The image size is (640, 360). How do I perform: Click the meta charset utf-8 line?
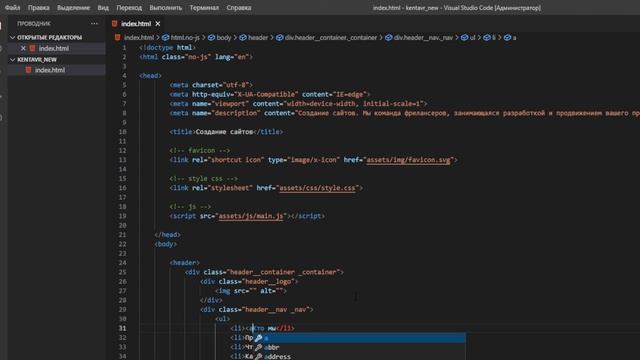pyautogui.click(x=211, y=85)
